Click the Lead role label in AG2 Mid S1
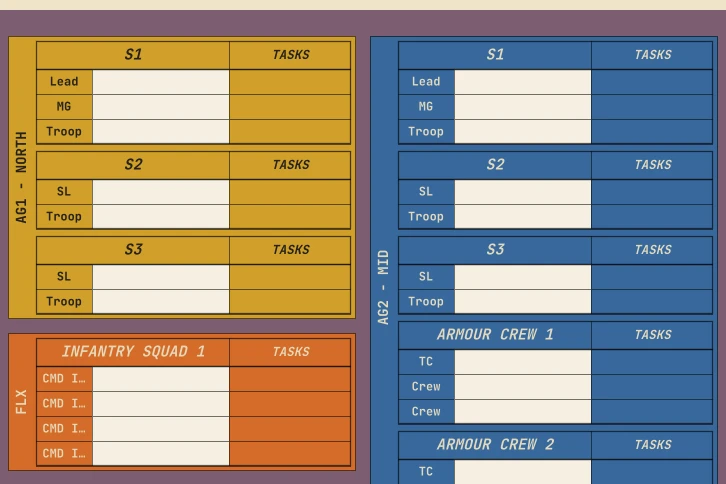 tap(426, 82)
